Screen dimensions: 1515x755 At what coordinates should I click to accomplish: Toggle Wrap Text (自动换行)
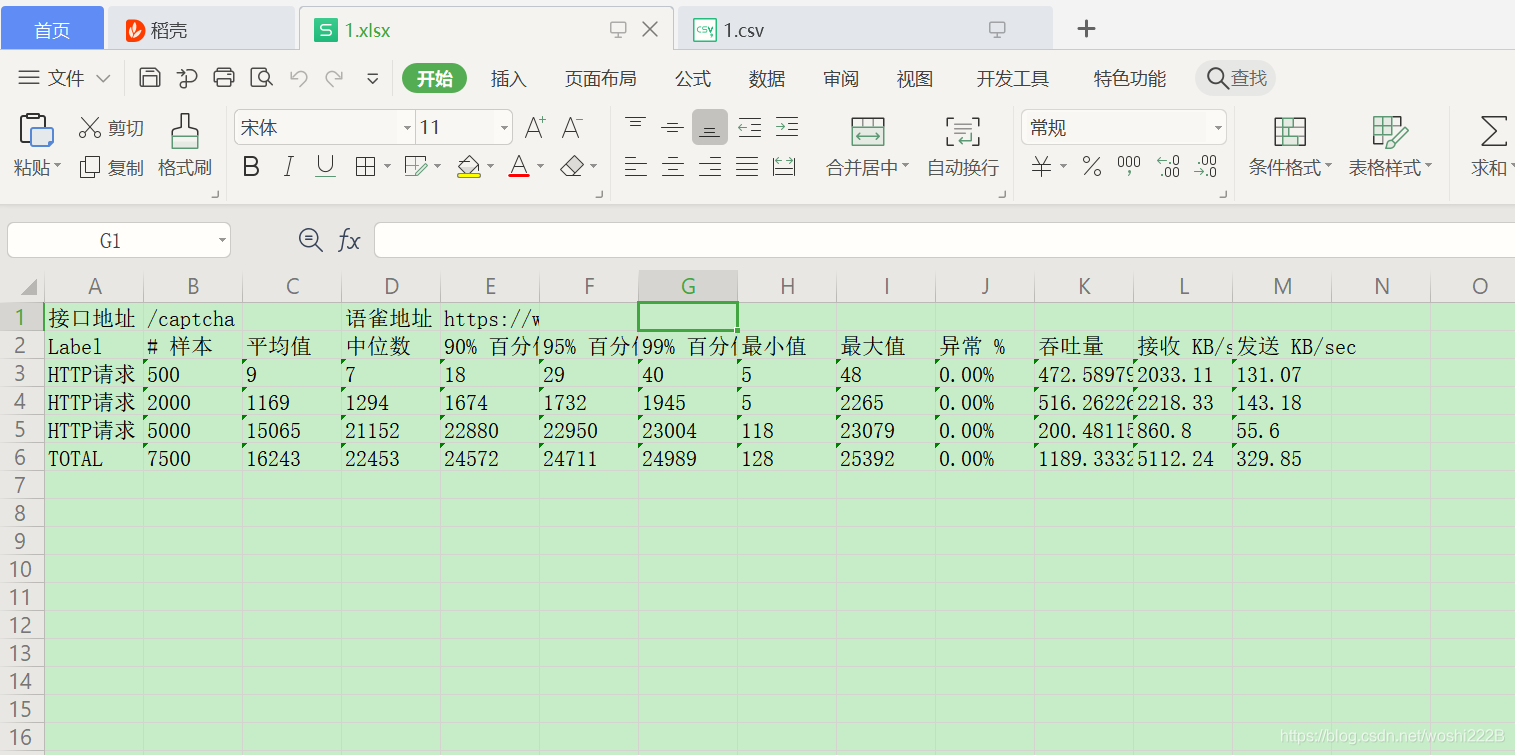pyautogui.click(x=962, y=146)
